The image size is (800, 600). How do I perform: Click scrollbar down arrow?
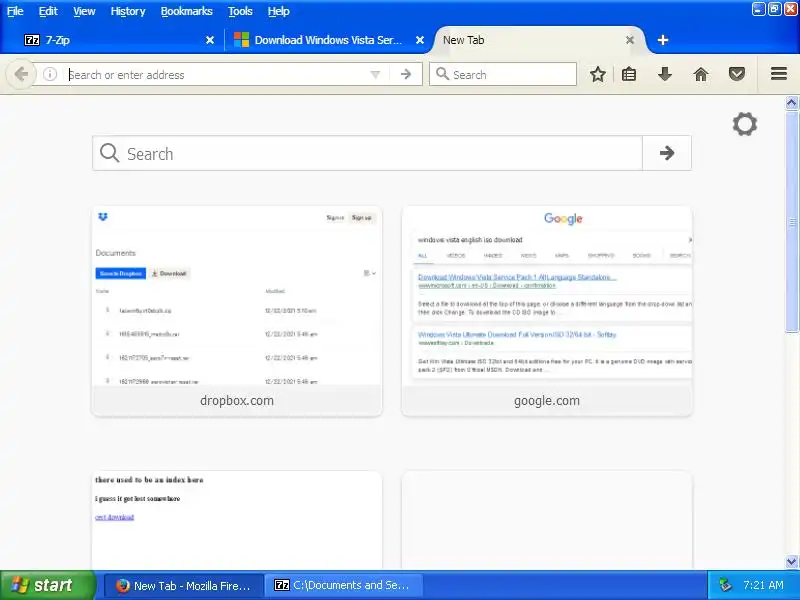pos(792,562)
